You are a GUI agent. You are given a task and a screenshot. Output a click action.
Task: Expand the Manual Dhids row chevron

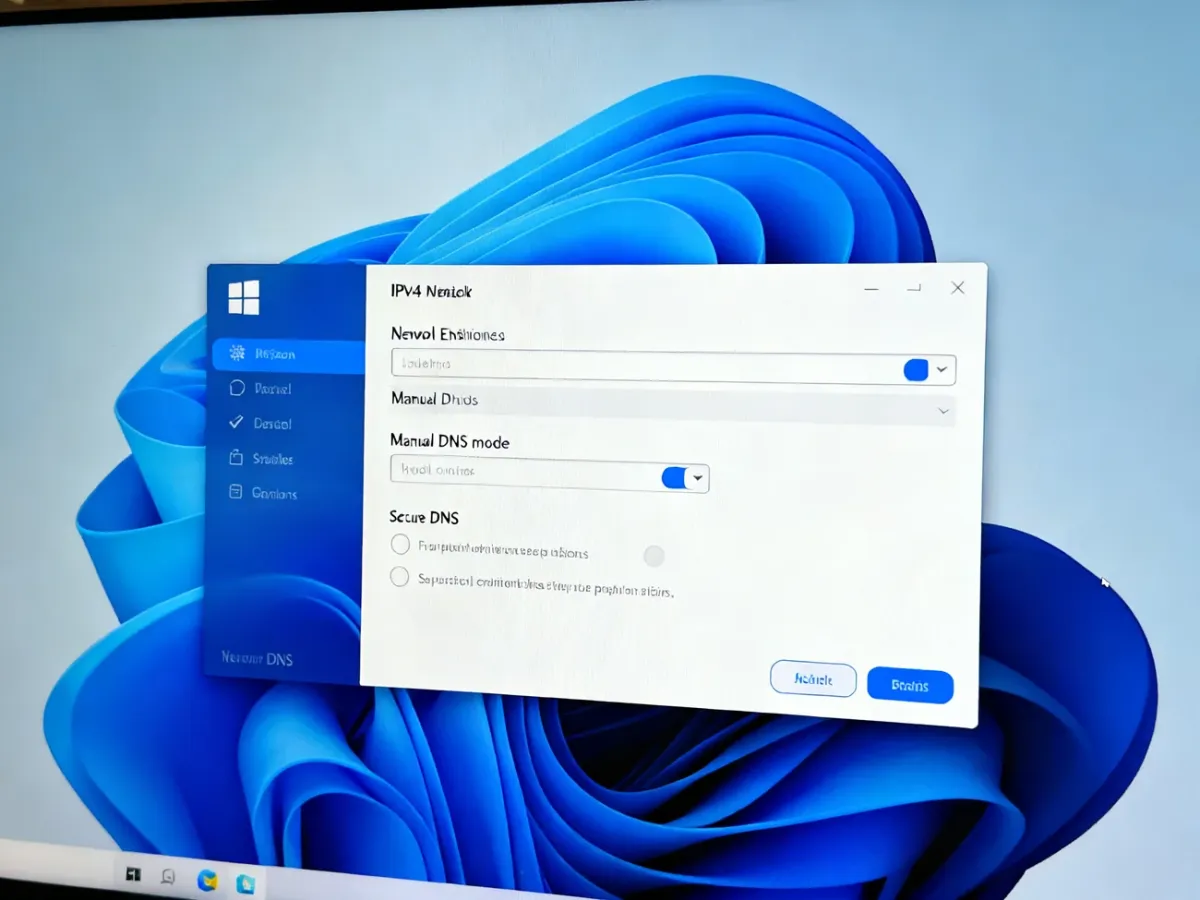pyautogui.click(x=943, y=411)
